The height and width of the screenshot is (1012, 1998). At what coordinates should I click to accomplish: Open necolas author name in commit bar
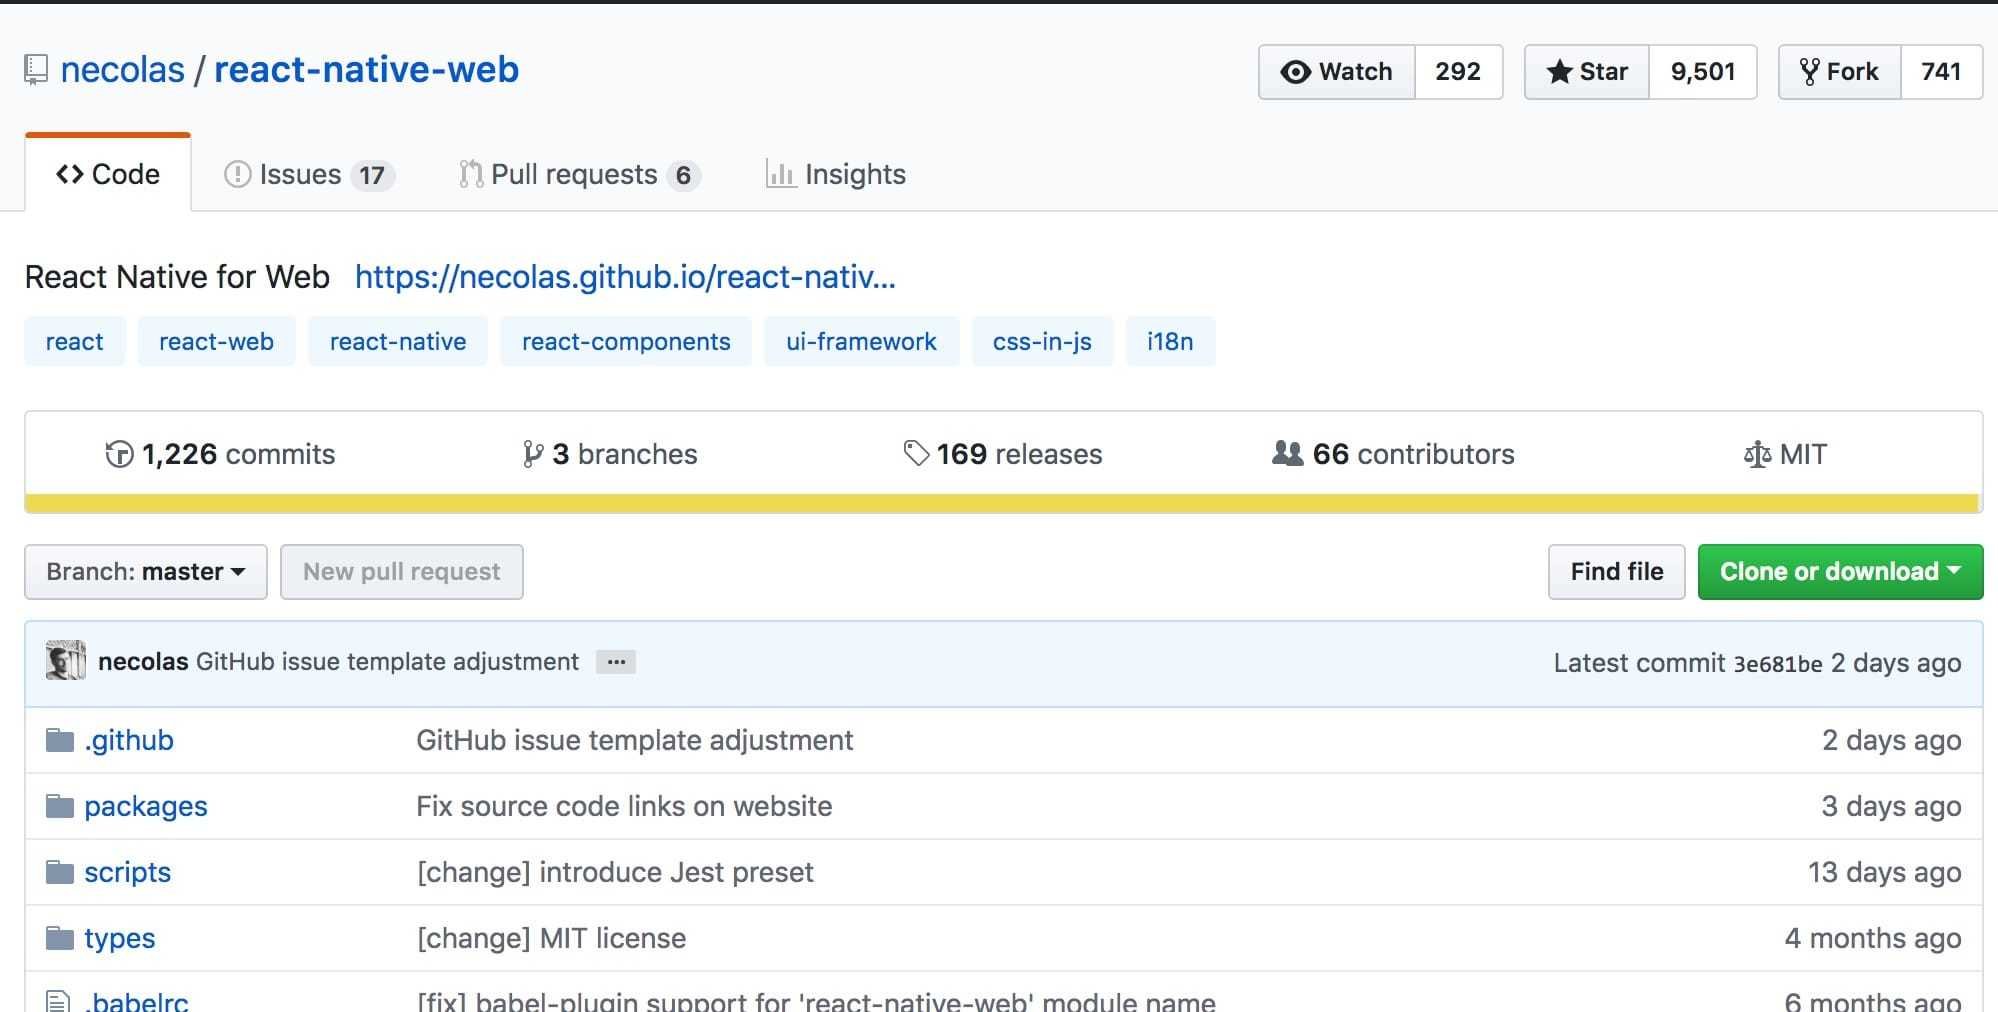143,662
